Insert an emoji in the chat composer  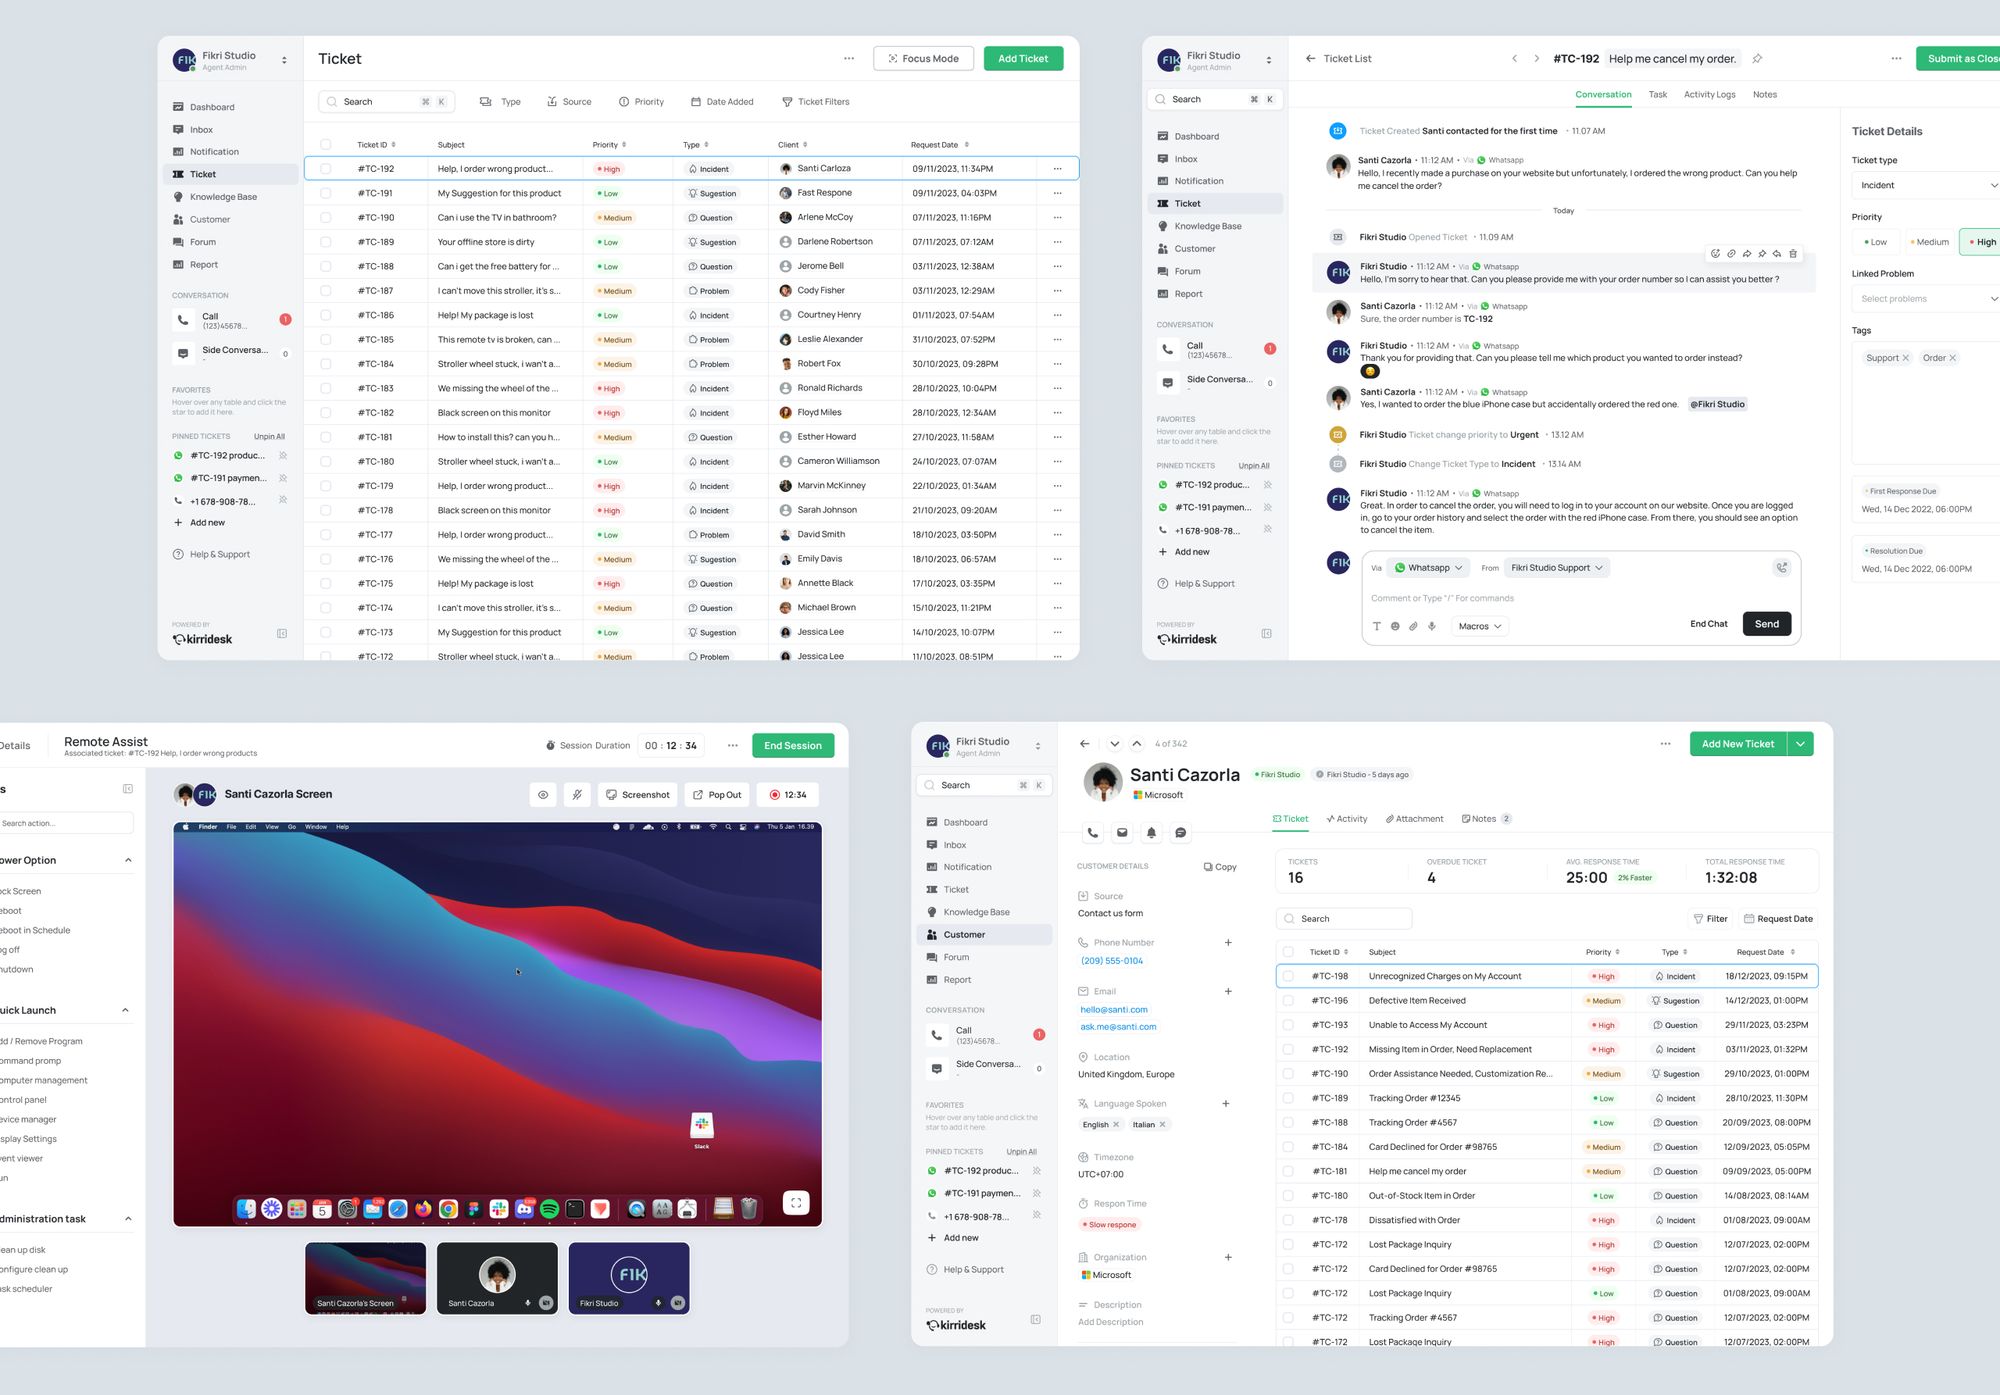pyautogui.click(x=1395, y=626)
